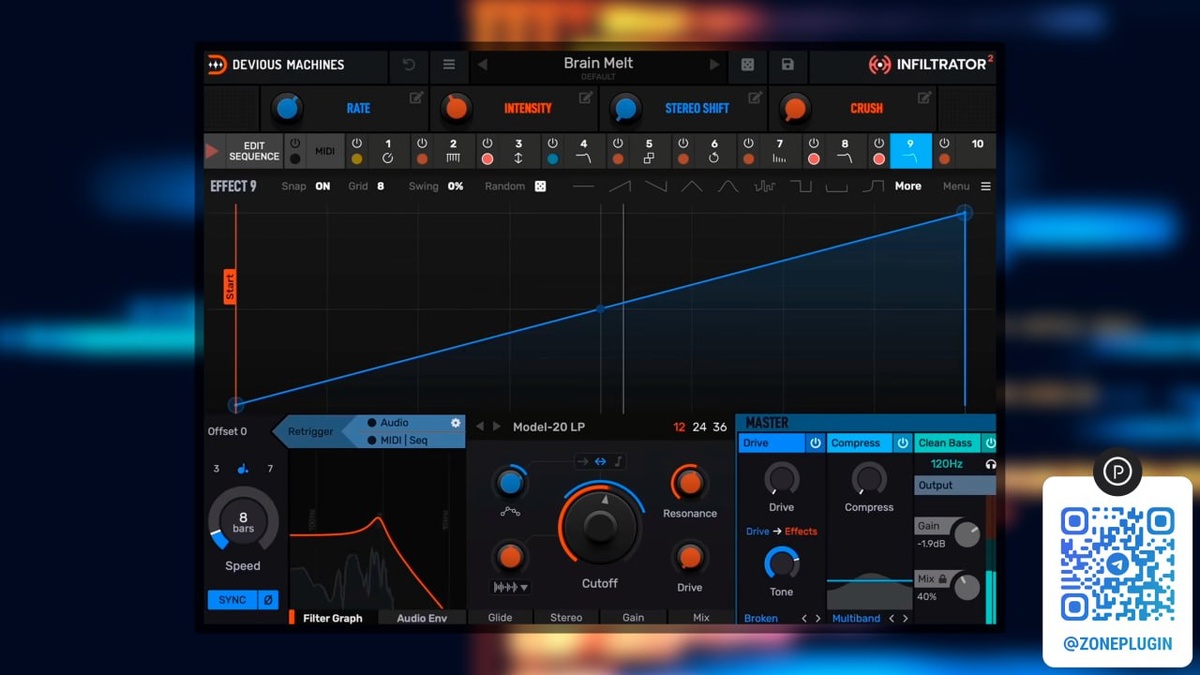
Task: Click the bidirectional arrow modulation icon
Action: coord(600,461)
